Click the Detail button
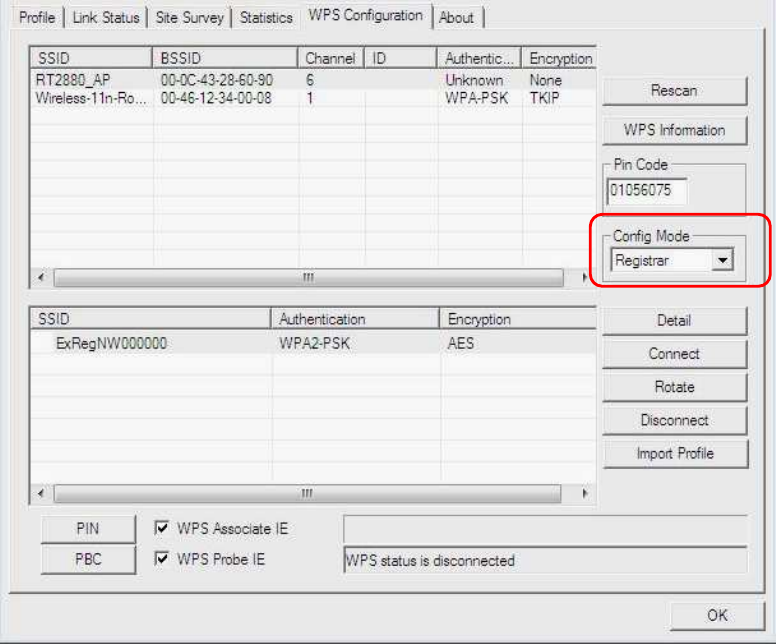The width and height of the screenshot is (776, 644). pos(674,321)
